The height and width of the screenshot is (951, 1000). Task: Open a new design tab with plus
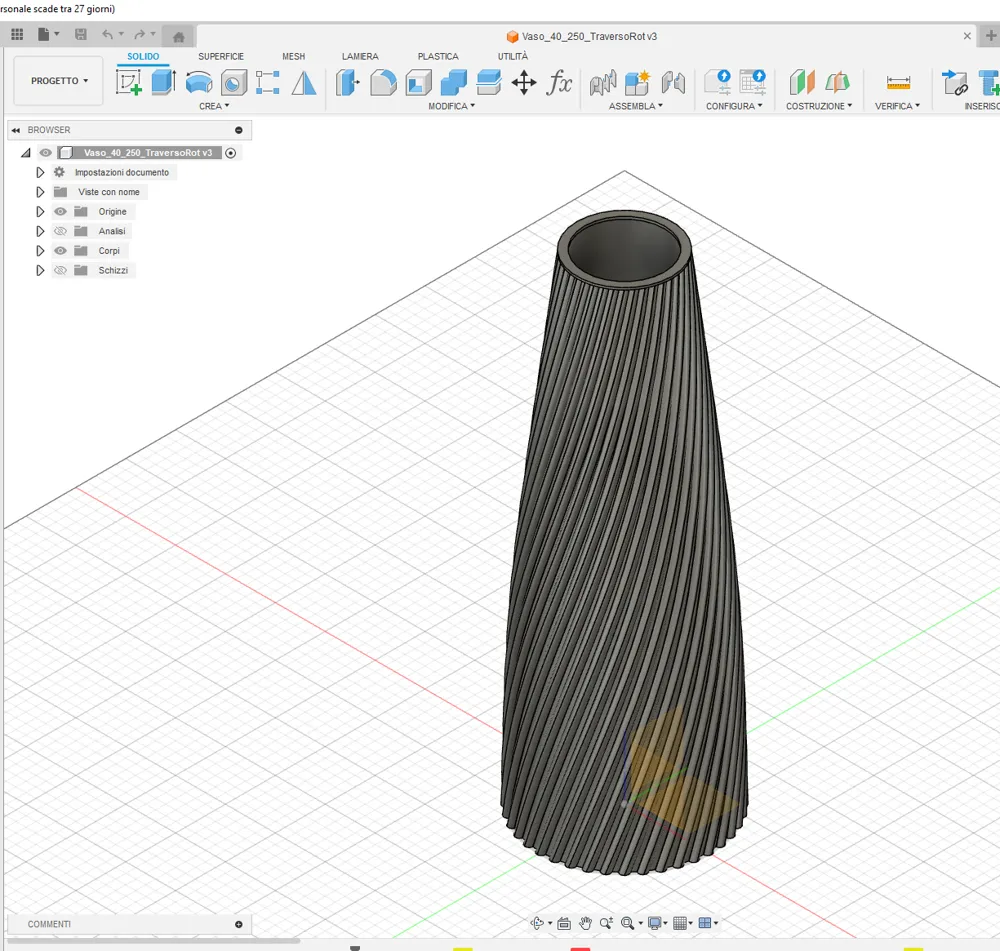click(x=990, y=36)
